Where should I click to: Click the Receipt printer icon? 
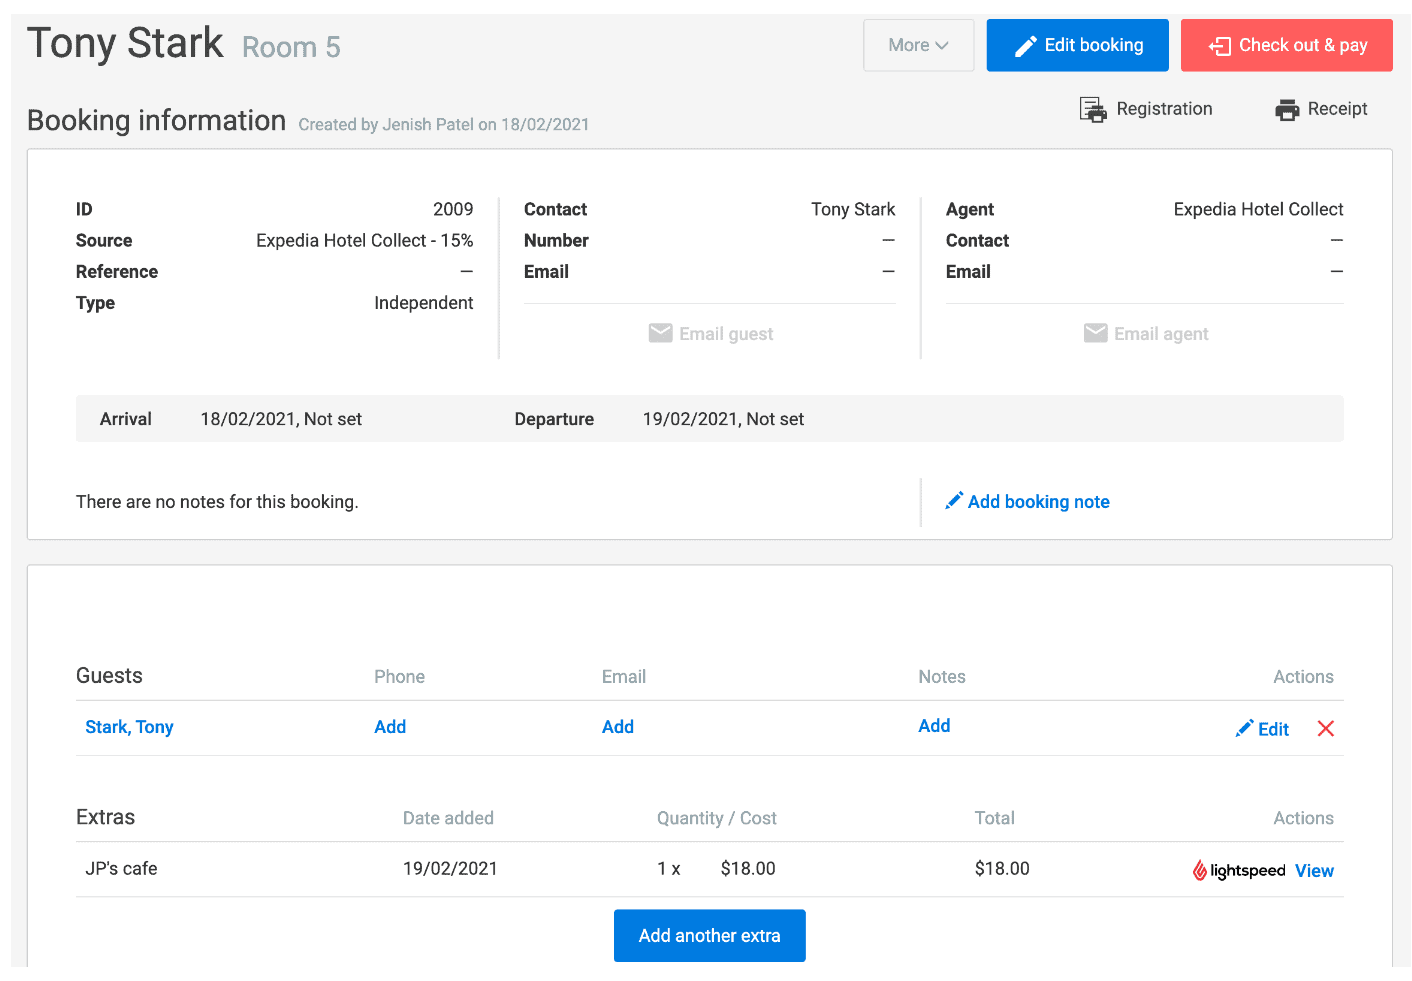click(x=1286, y=110)
